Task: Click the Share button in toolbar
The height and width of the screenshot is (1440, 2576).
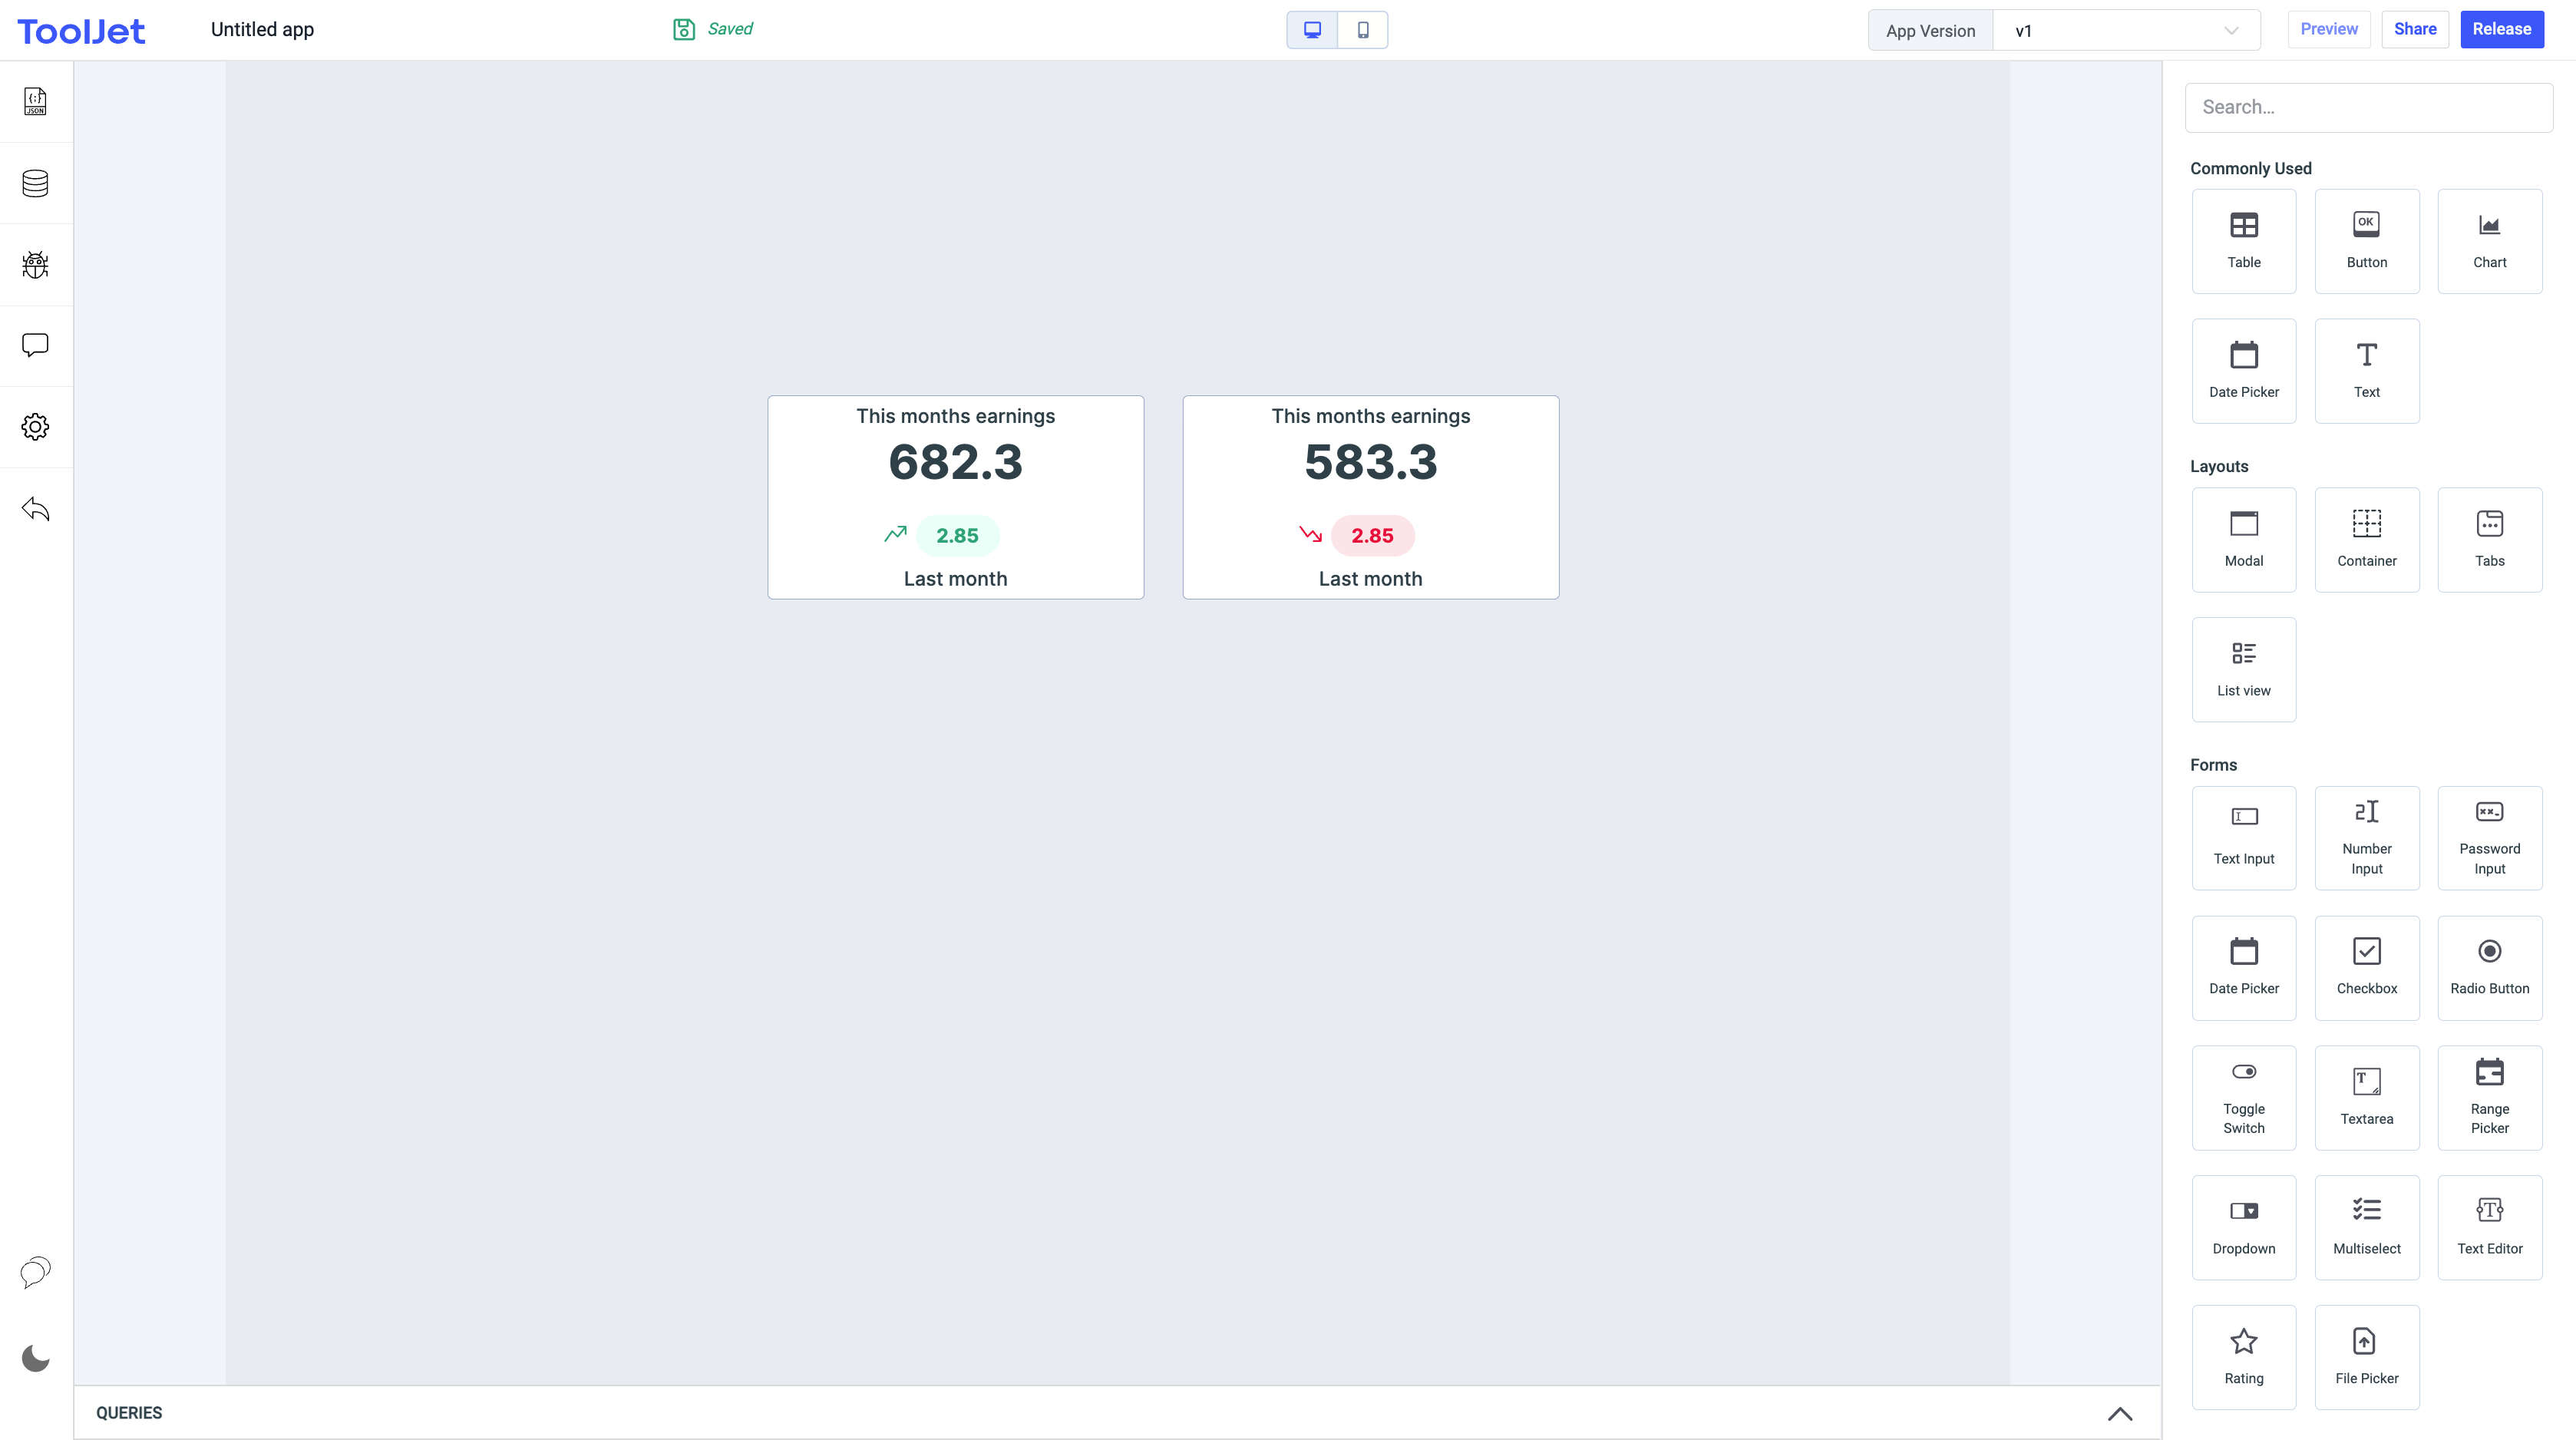Action: tap(2415, 30)
